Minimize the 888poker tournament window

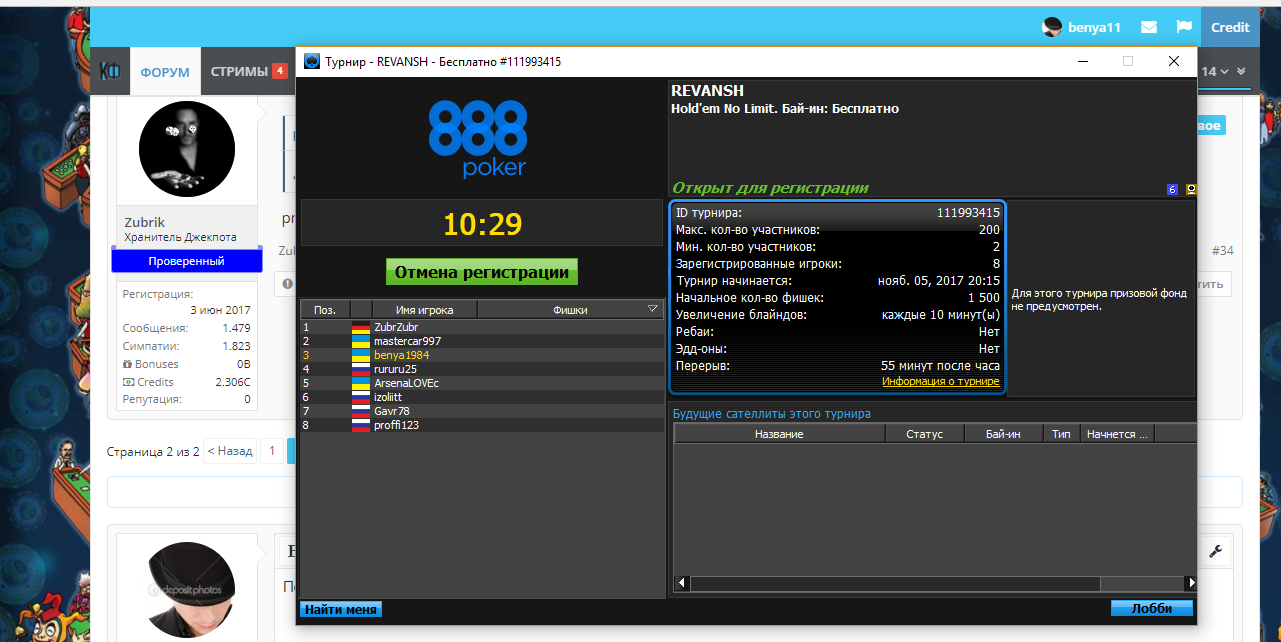[1082, 61]
